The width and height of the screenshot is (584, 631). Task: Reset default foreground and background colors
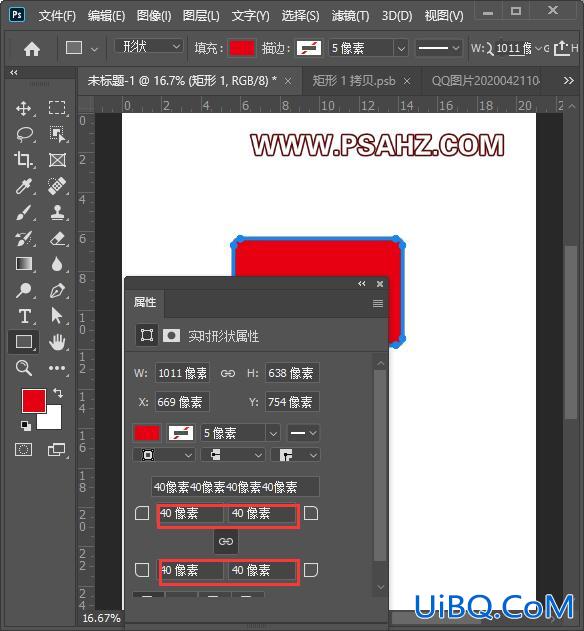pos(25,425)
